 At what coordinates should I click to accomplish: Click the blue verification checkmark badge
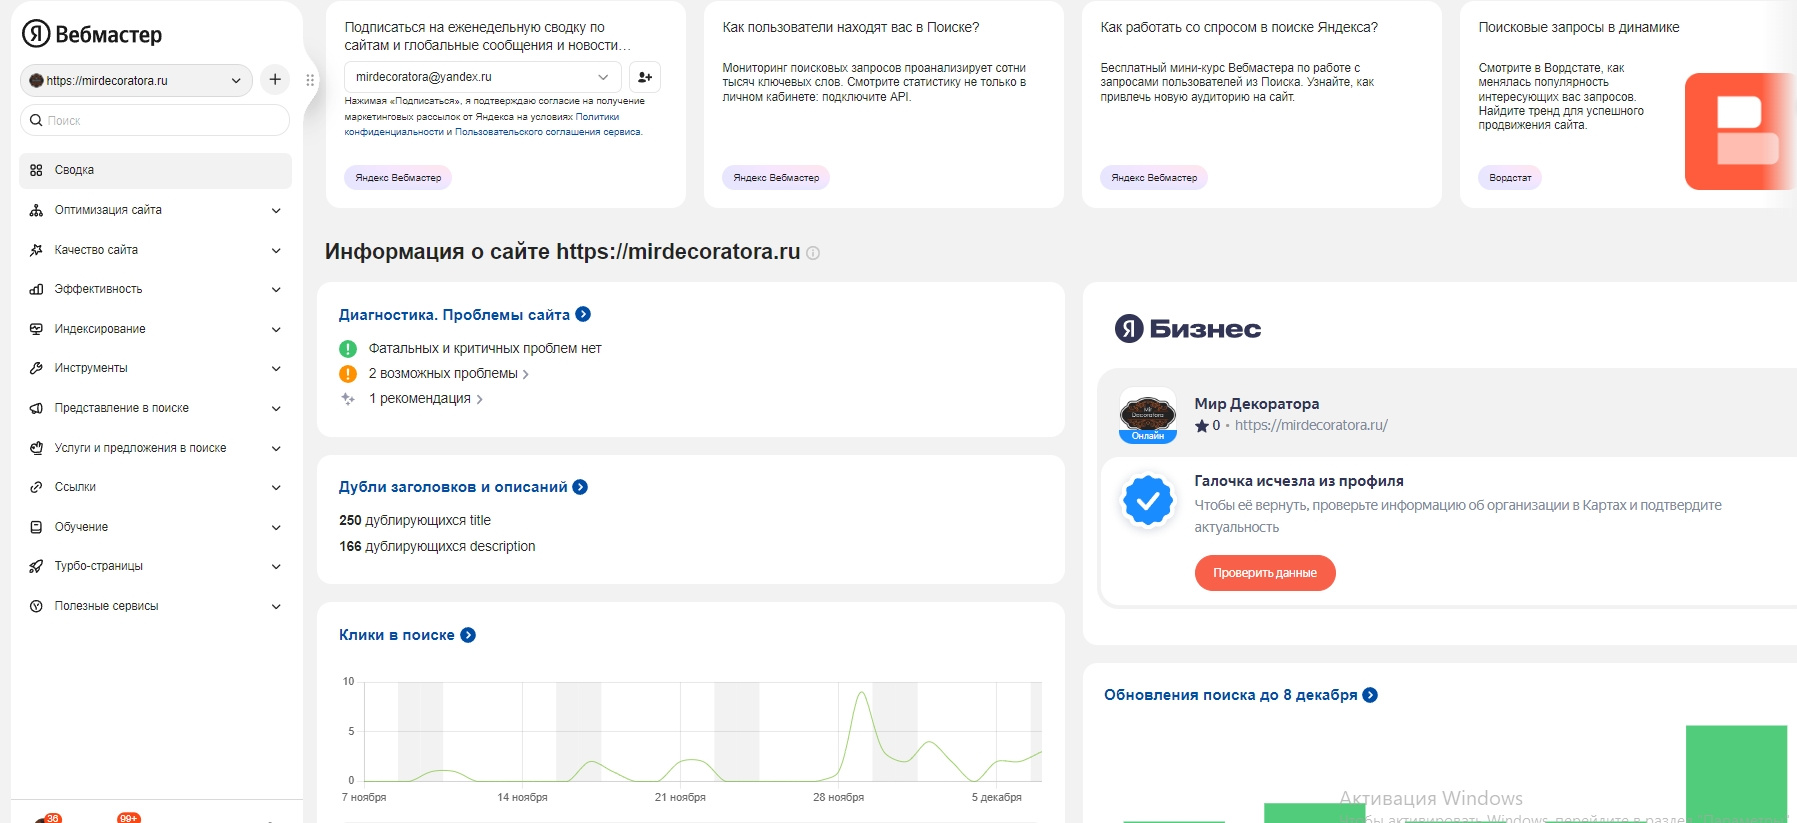coord(1148,500)
